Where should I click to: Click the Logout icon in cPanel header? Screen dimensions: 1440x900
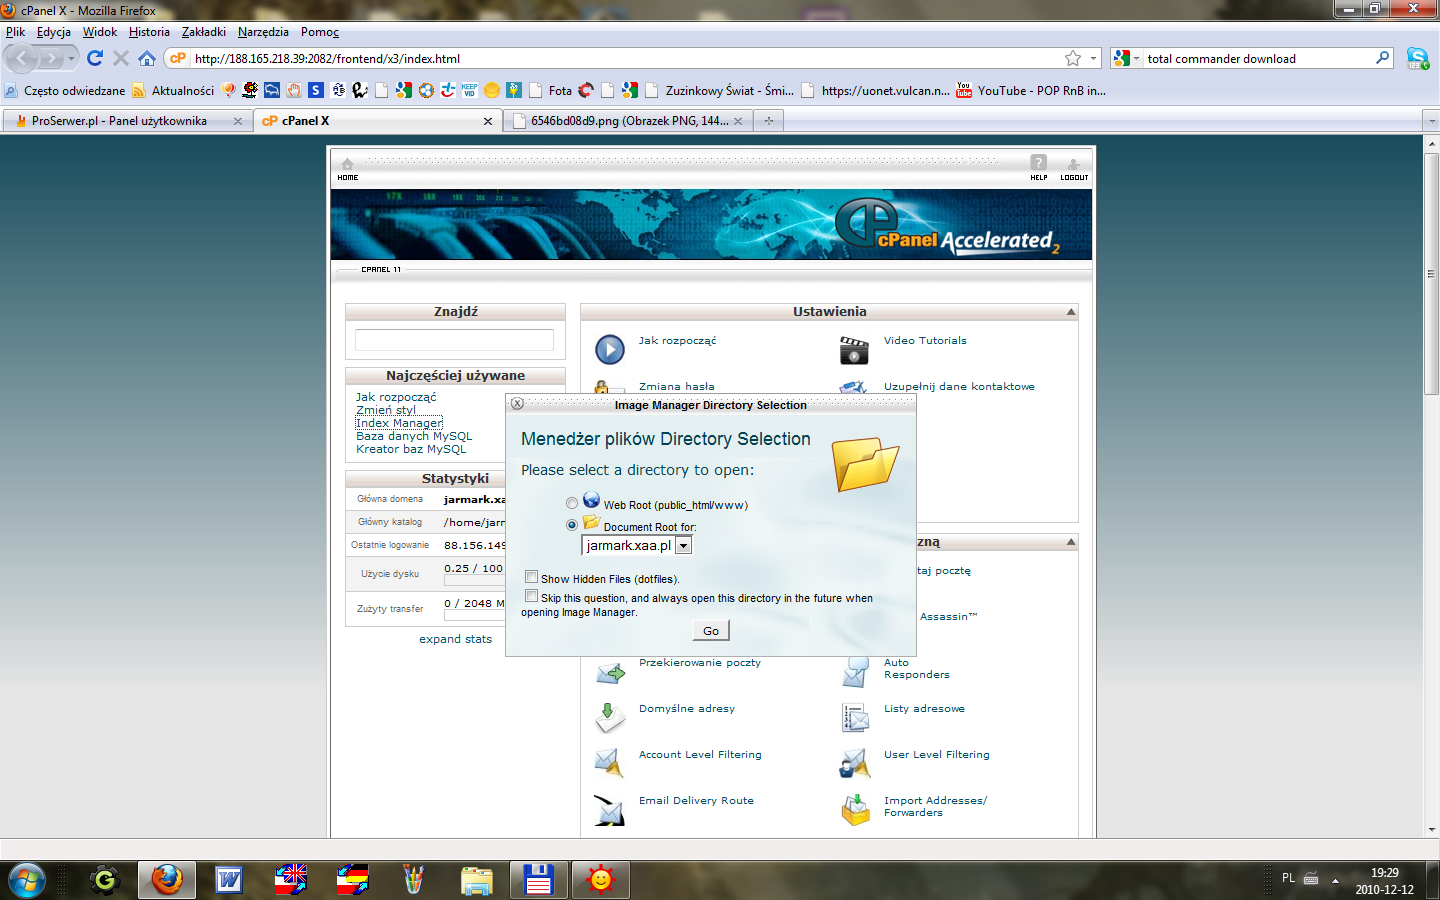tap(1073, 165)
